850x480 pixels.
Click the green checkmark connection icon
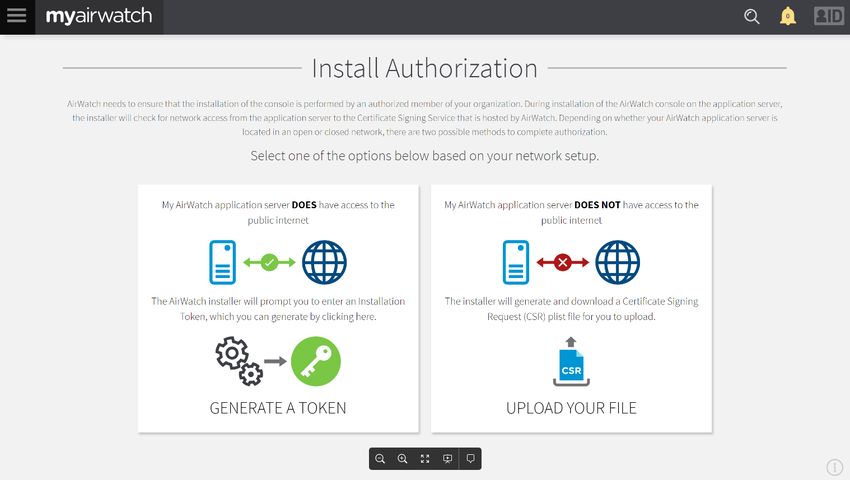click(269, 263)
